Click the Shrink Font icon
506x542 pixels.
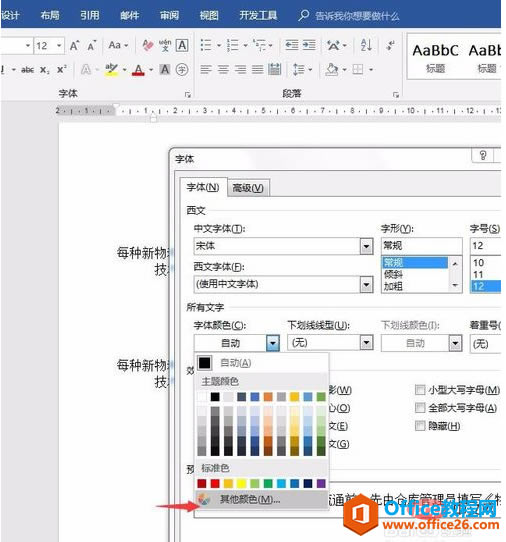tap(92, 46)
